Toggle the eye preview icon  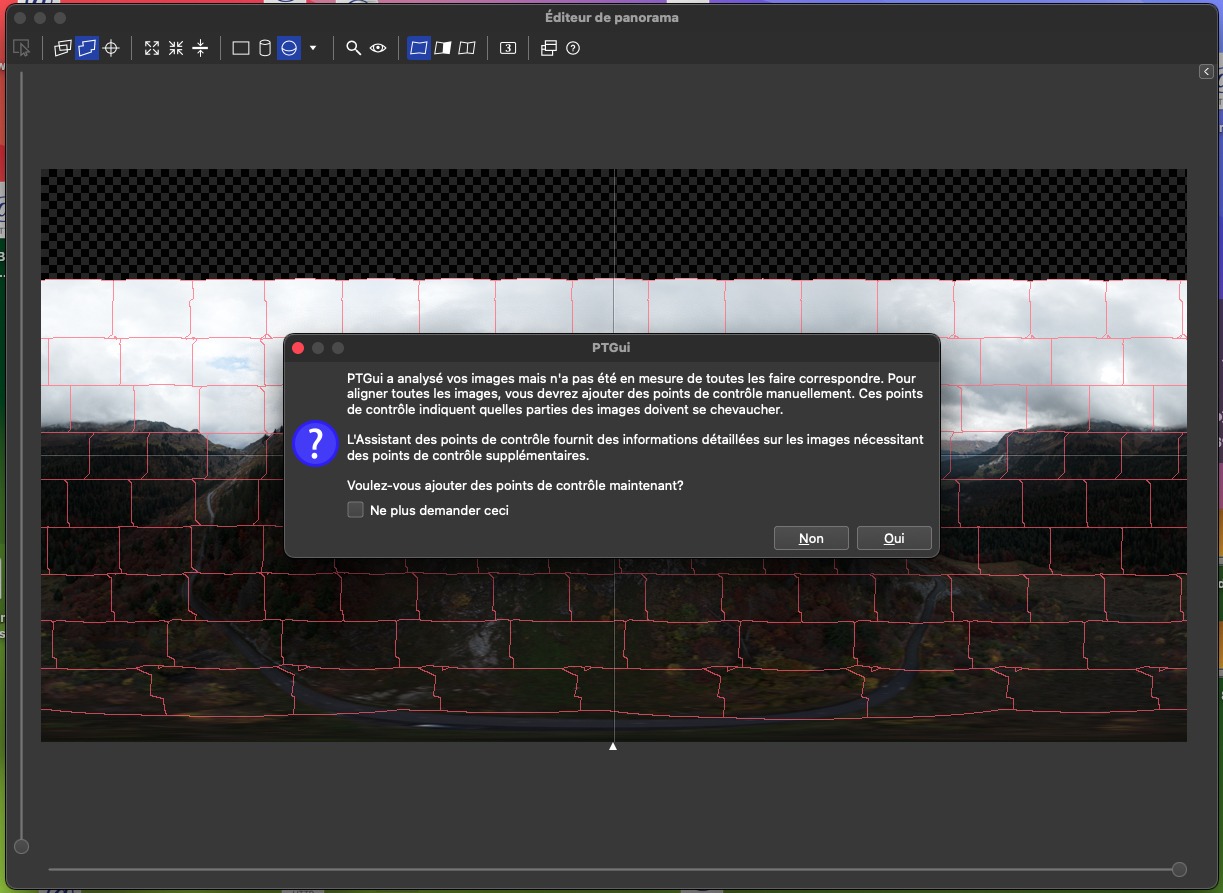[378, 48]
